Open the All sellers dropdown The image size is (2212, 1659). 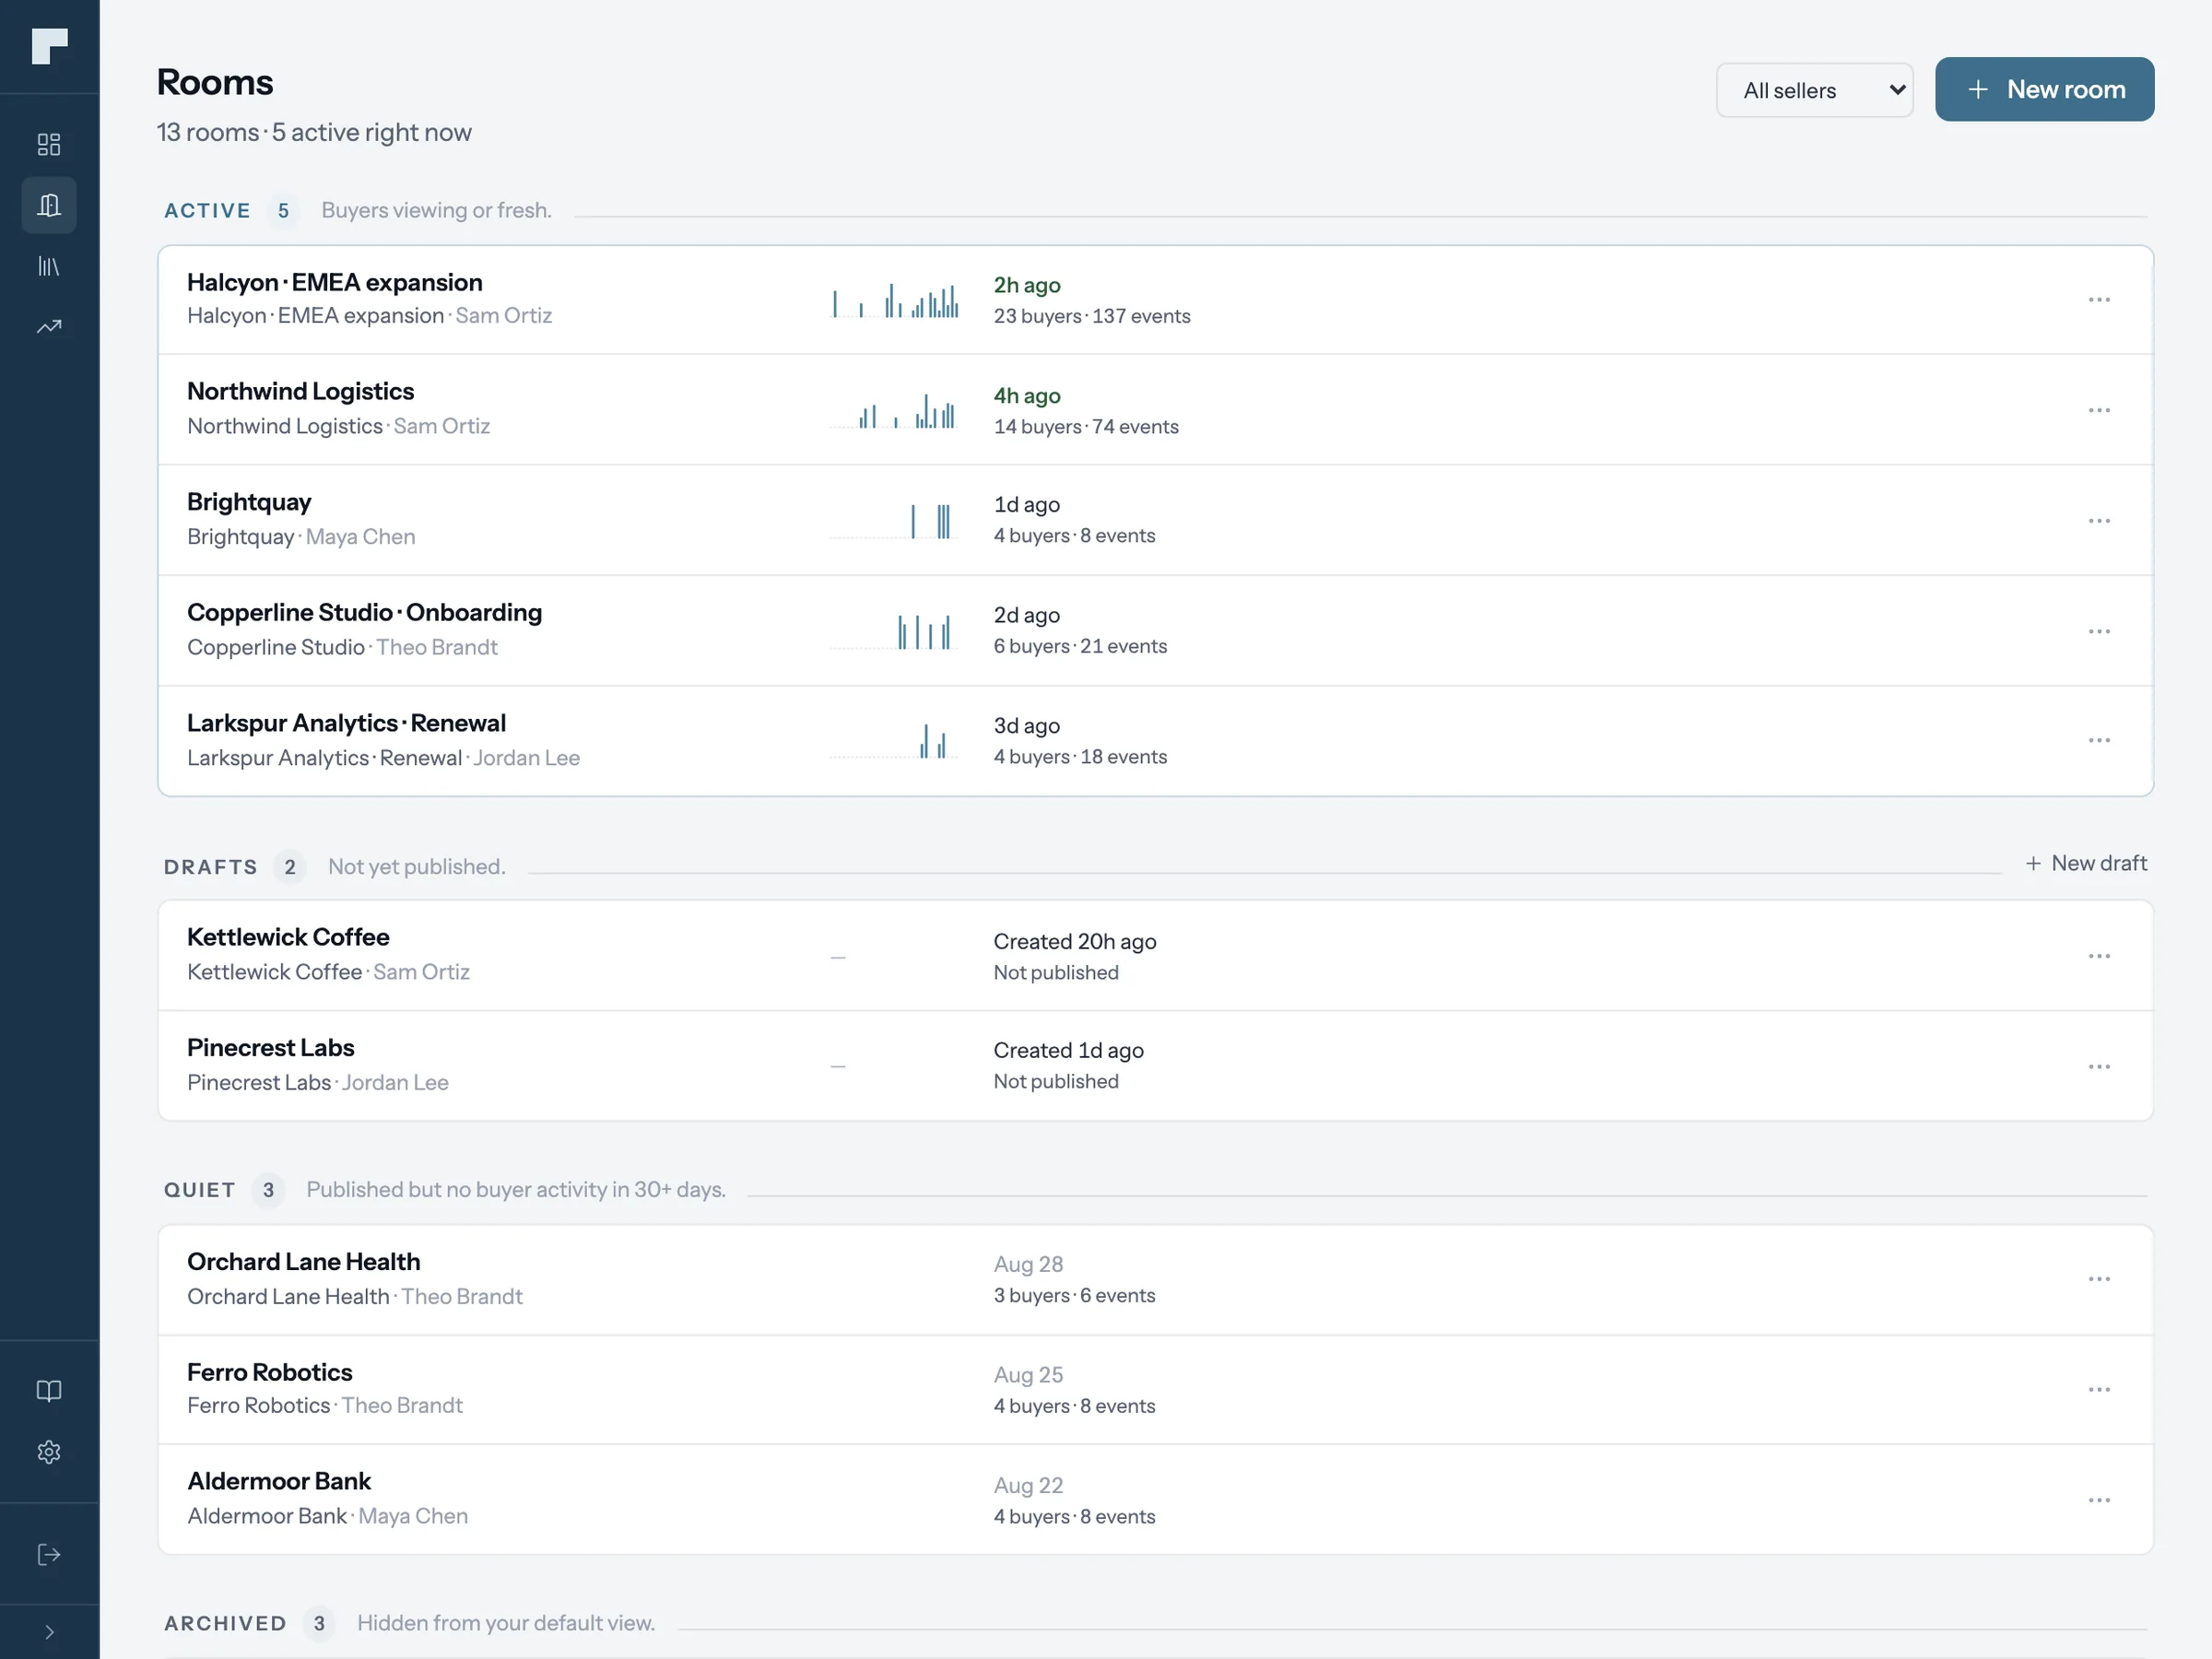(1814, 90)
